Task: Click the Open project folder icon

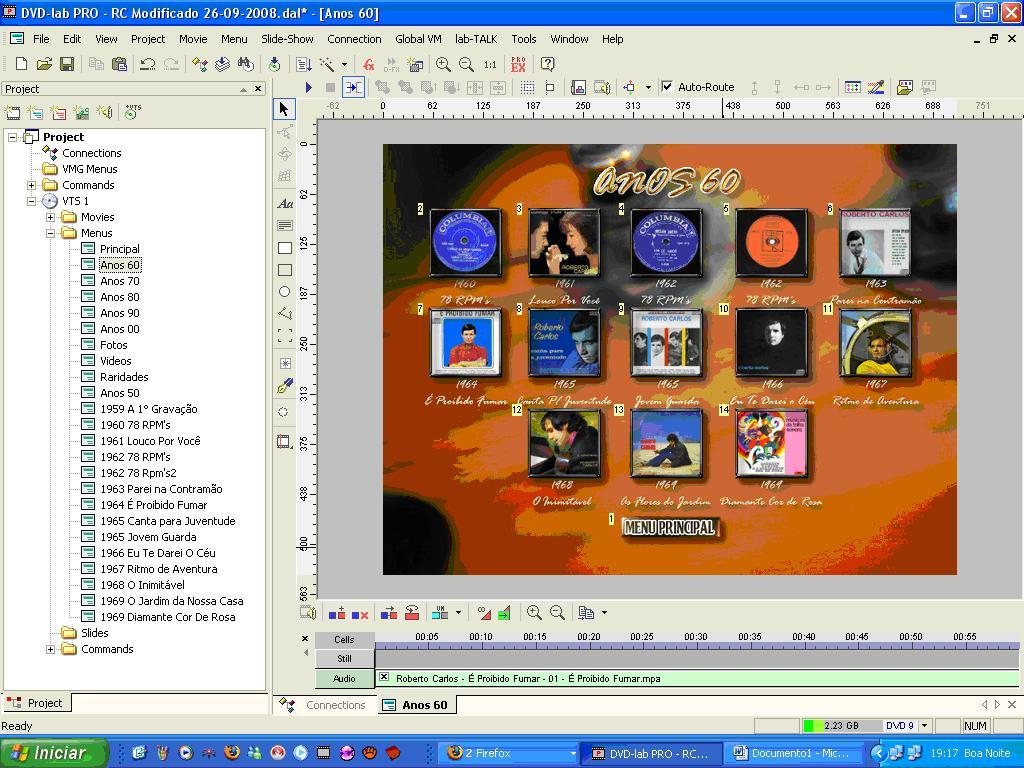Action: tap(44, 64)
